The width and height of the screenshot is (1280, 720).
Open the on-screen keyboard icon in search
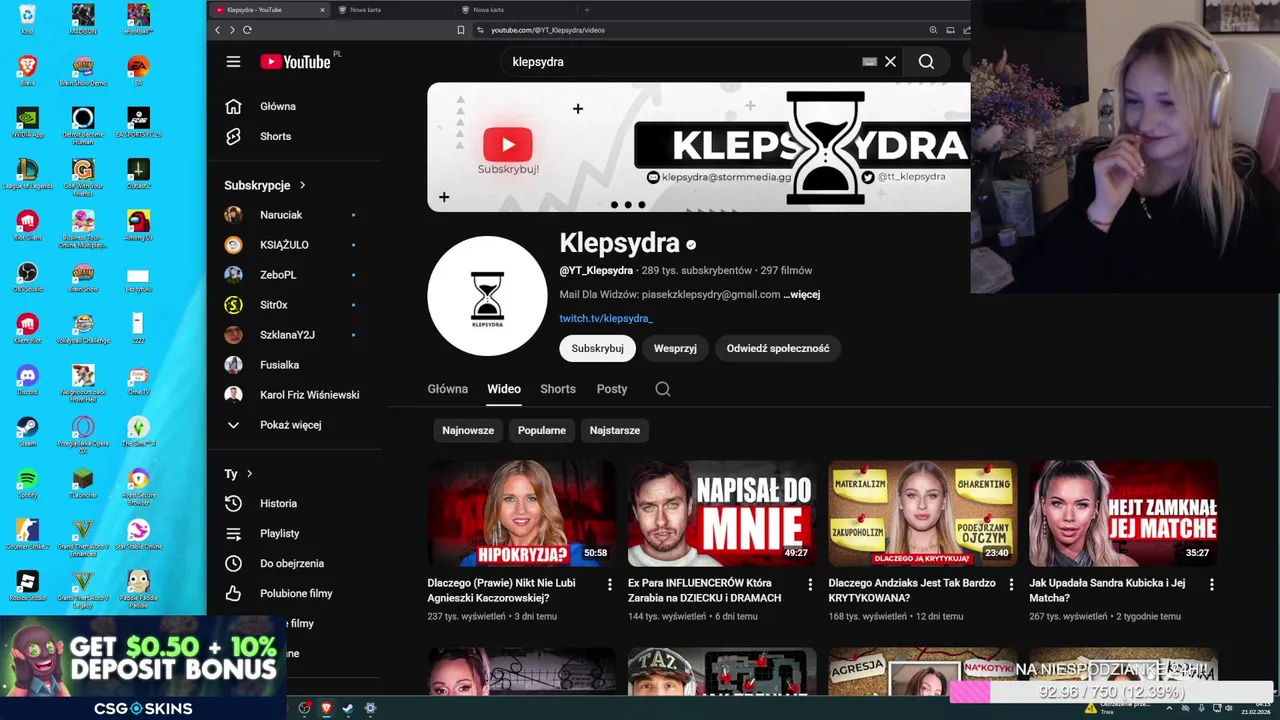[x=869, y=62]
